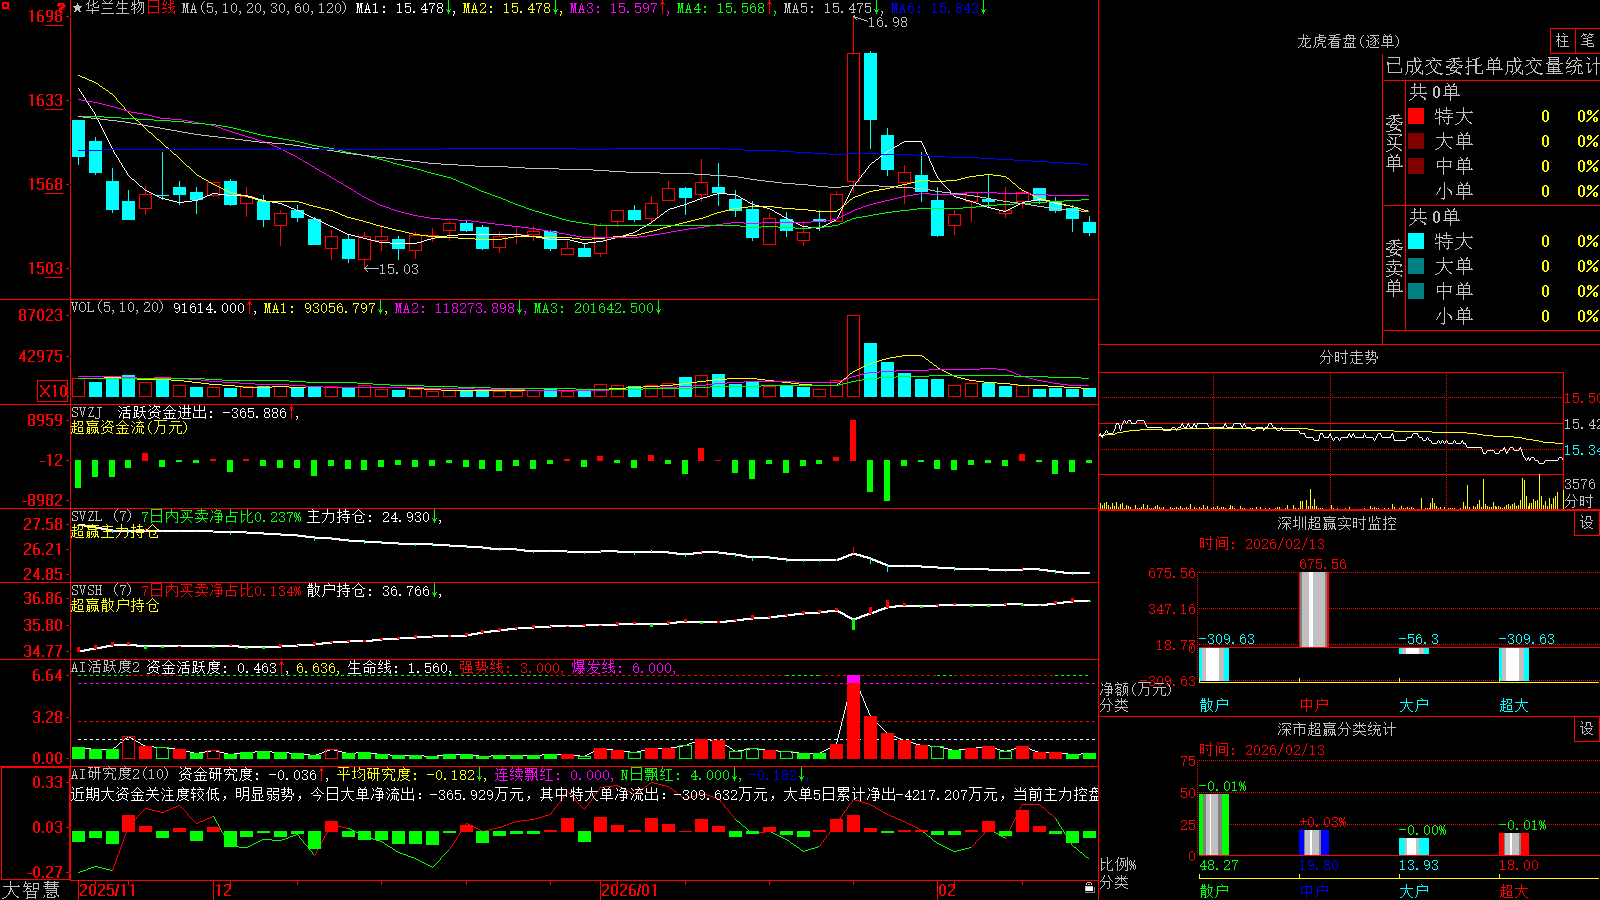Click the 活跃资金进出: -365.886 value
The height and width of the screenshot is (900, 1600).
tap(208, 412)
